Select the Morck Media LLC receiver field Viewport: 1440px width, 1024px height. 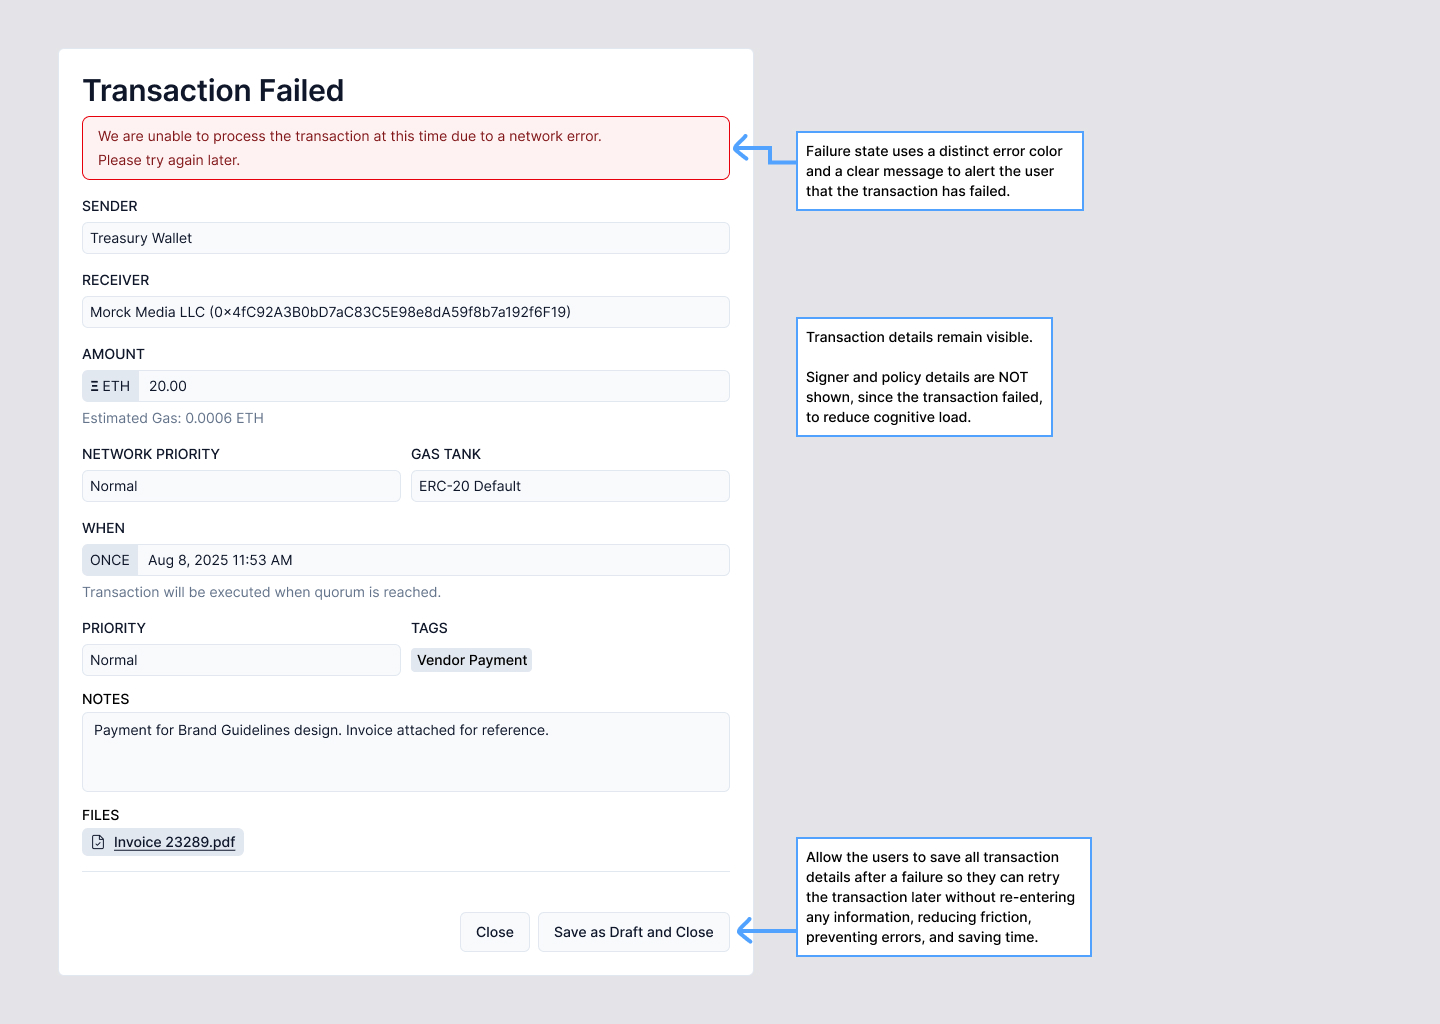click(405, 312)
